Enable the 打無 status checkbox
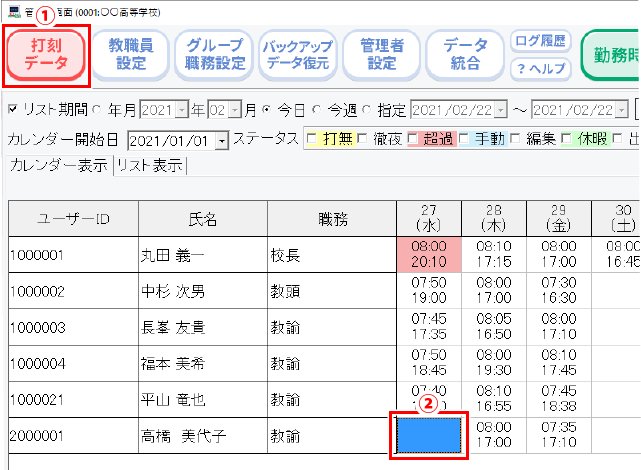Image resolution: width=641 pixels, height=470 pixels. coord(312,138)
